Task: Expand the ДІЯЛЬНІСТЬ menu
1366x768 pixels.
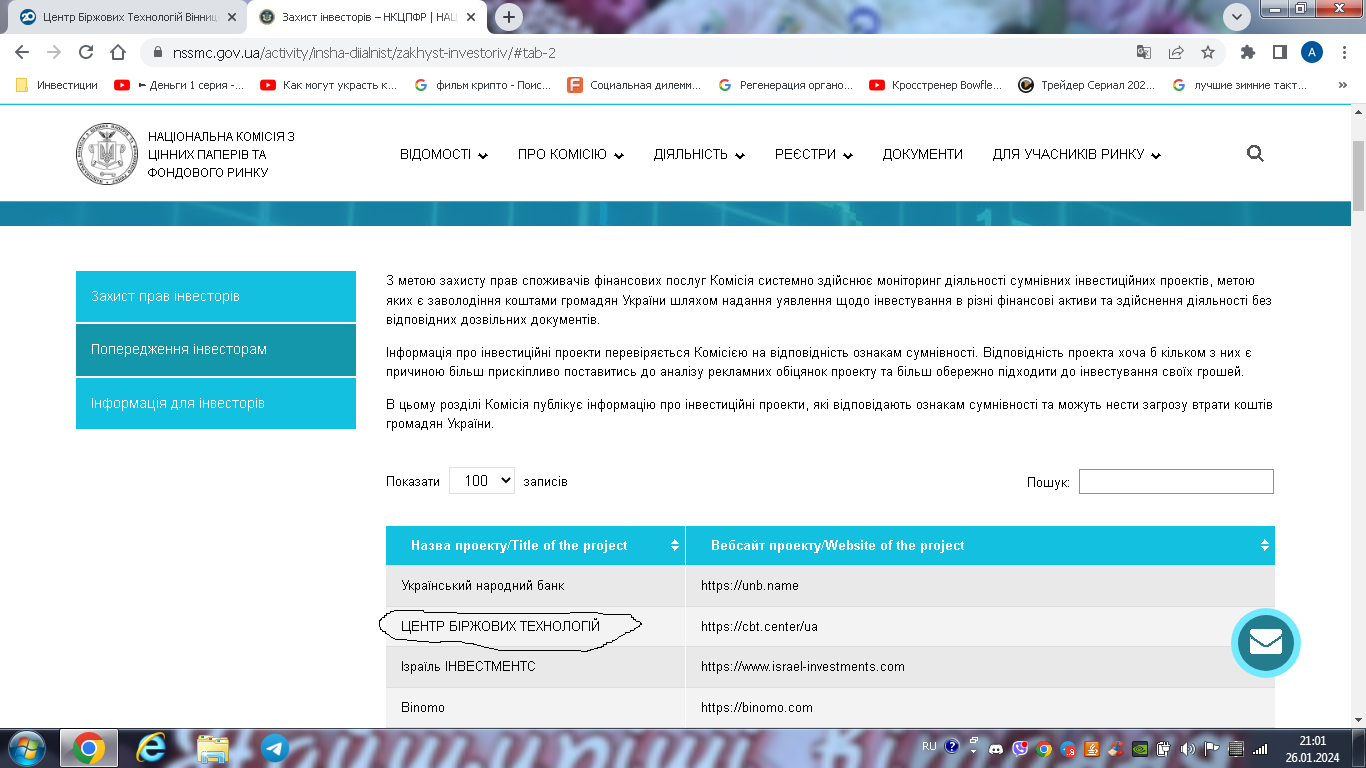Action: [x=700, y=154]
